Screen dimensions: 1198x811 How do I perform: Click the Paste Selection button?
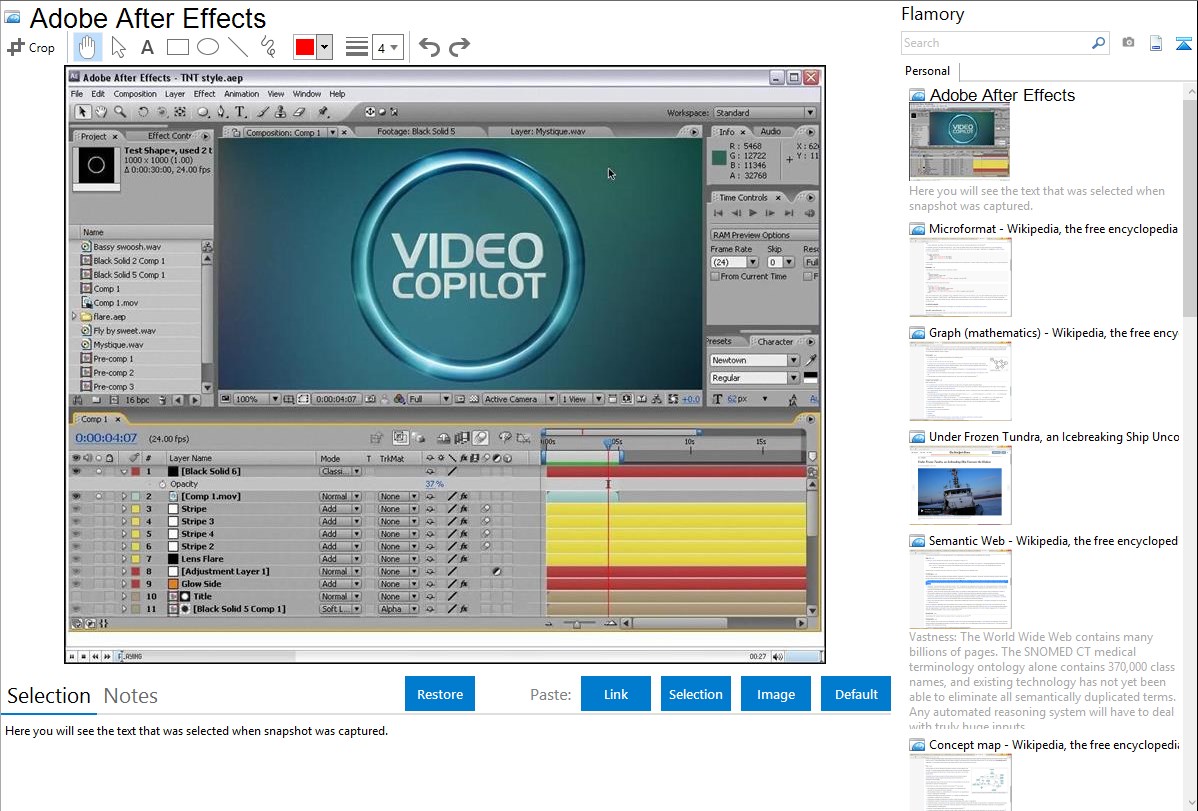pyautogui.click(x=695, y=694)
